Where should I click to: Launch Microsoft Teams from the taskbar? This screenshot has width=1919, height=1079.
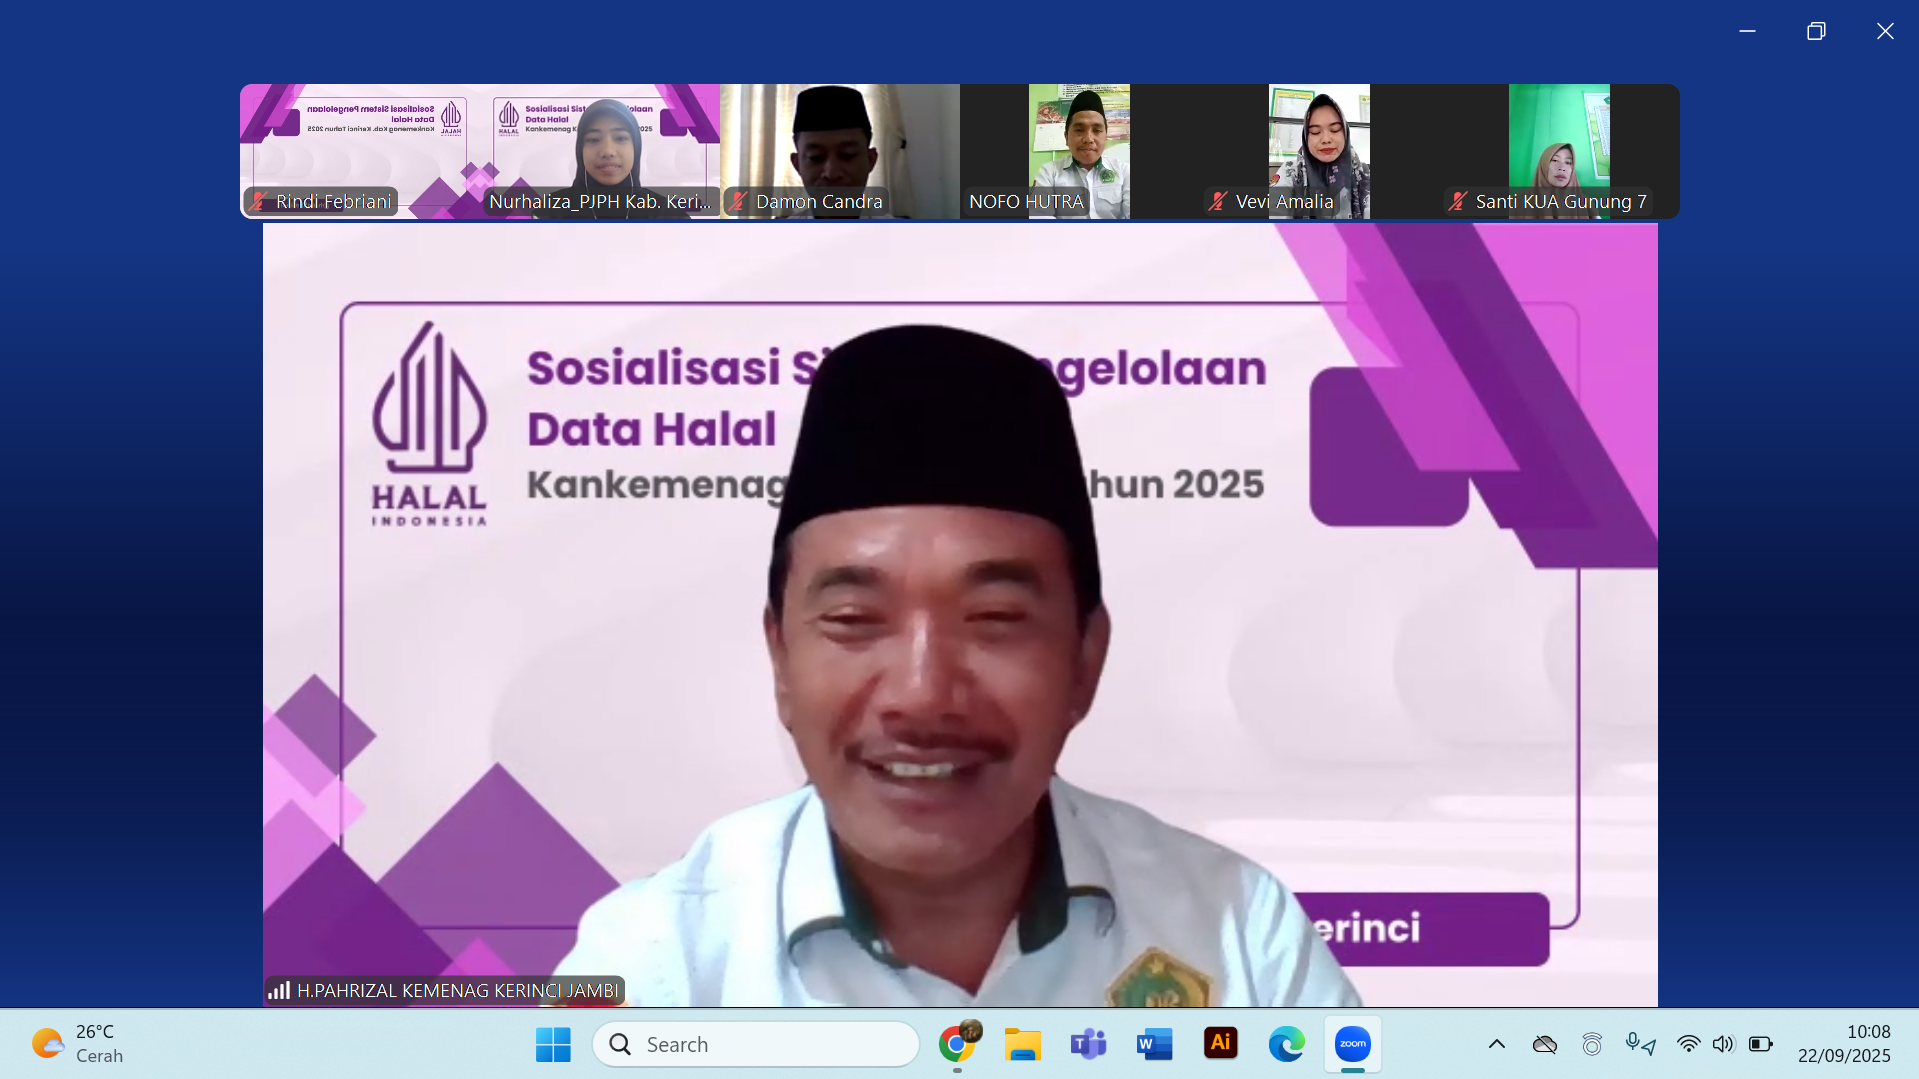[1088, 1044]
